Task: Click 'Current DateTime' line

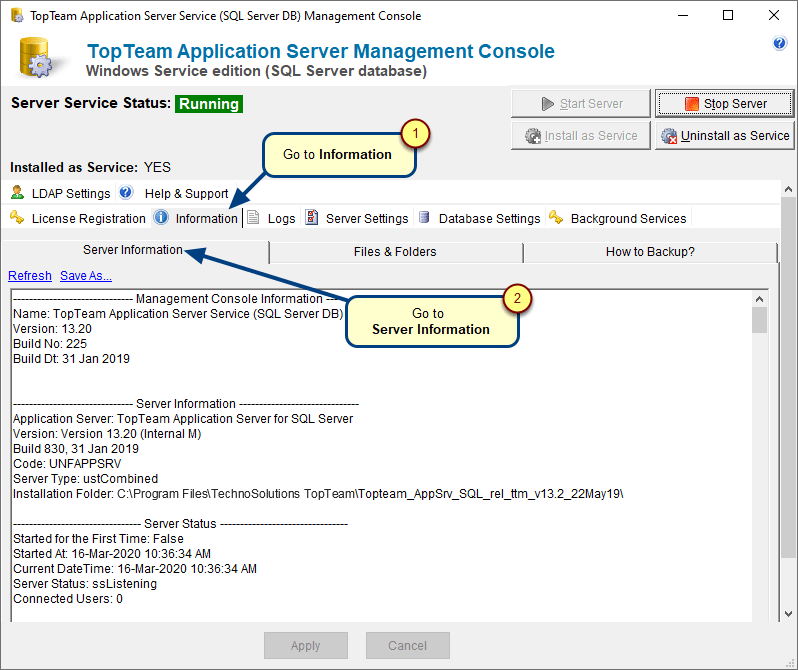Action: [135, 569]
